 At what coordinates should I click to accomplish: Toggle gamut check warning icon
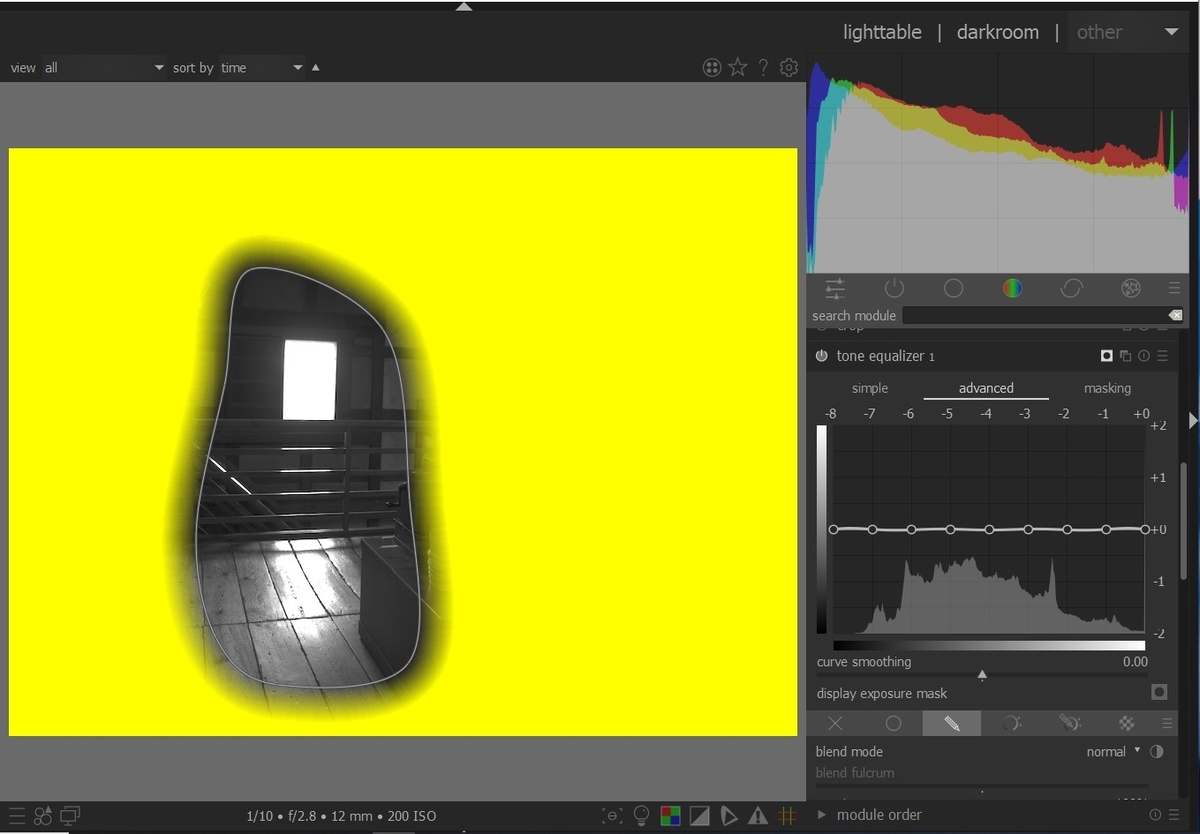tap(758, 816)
